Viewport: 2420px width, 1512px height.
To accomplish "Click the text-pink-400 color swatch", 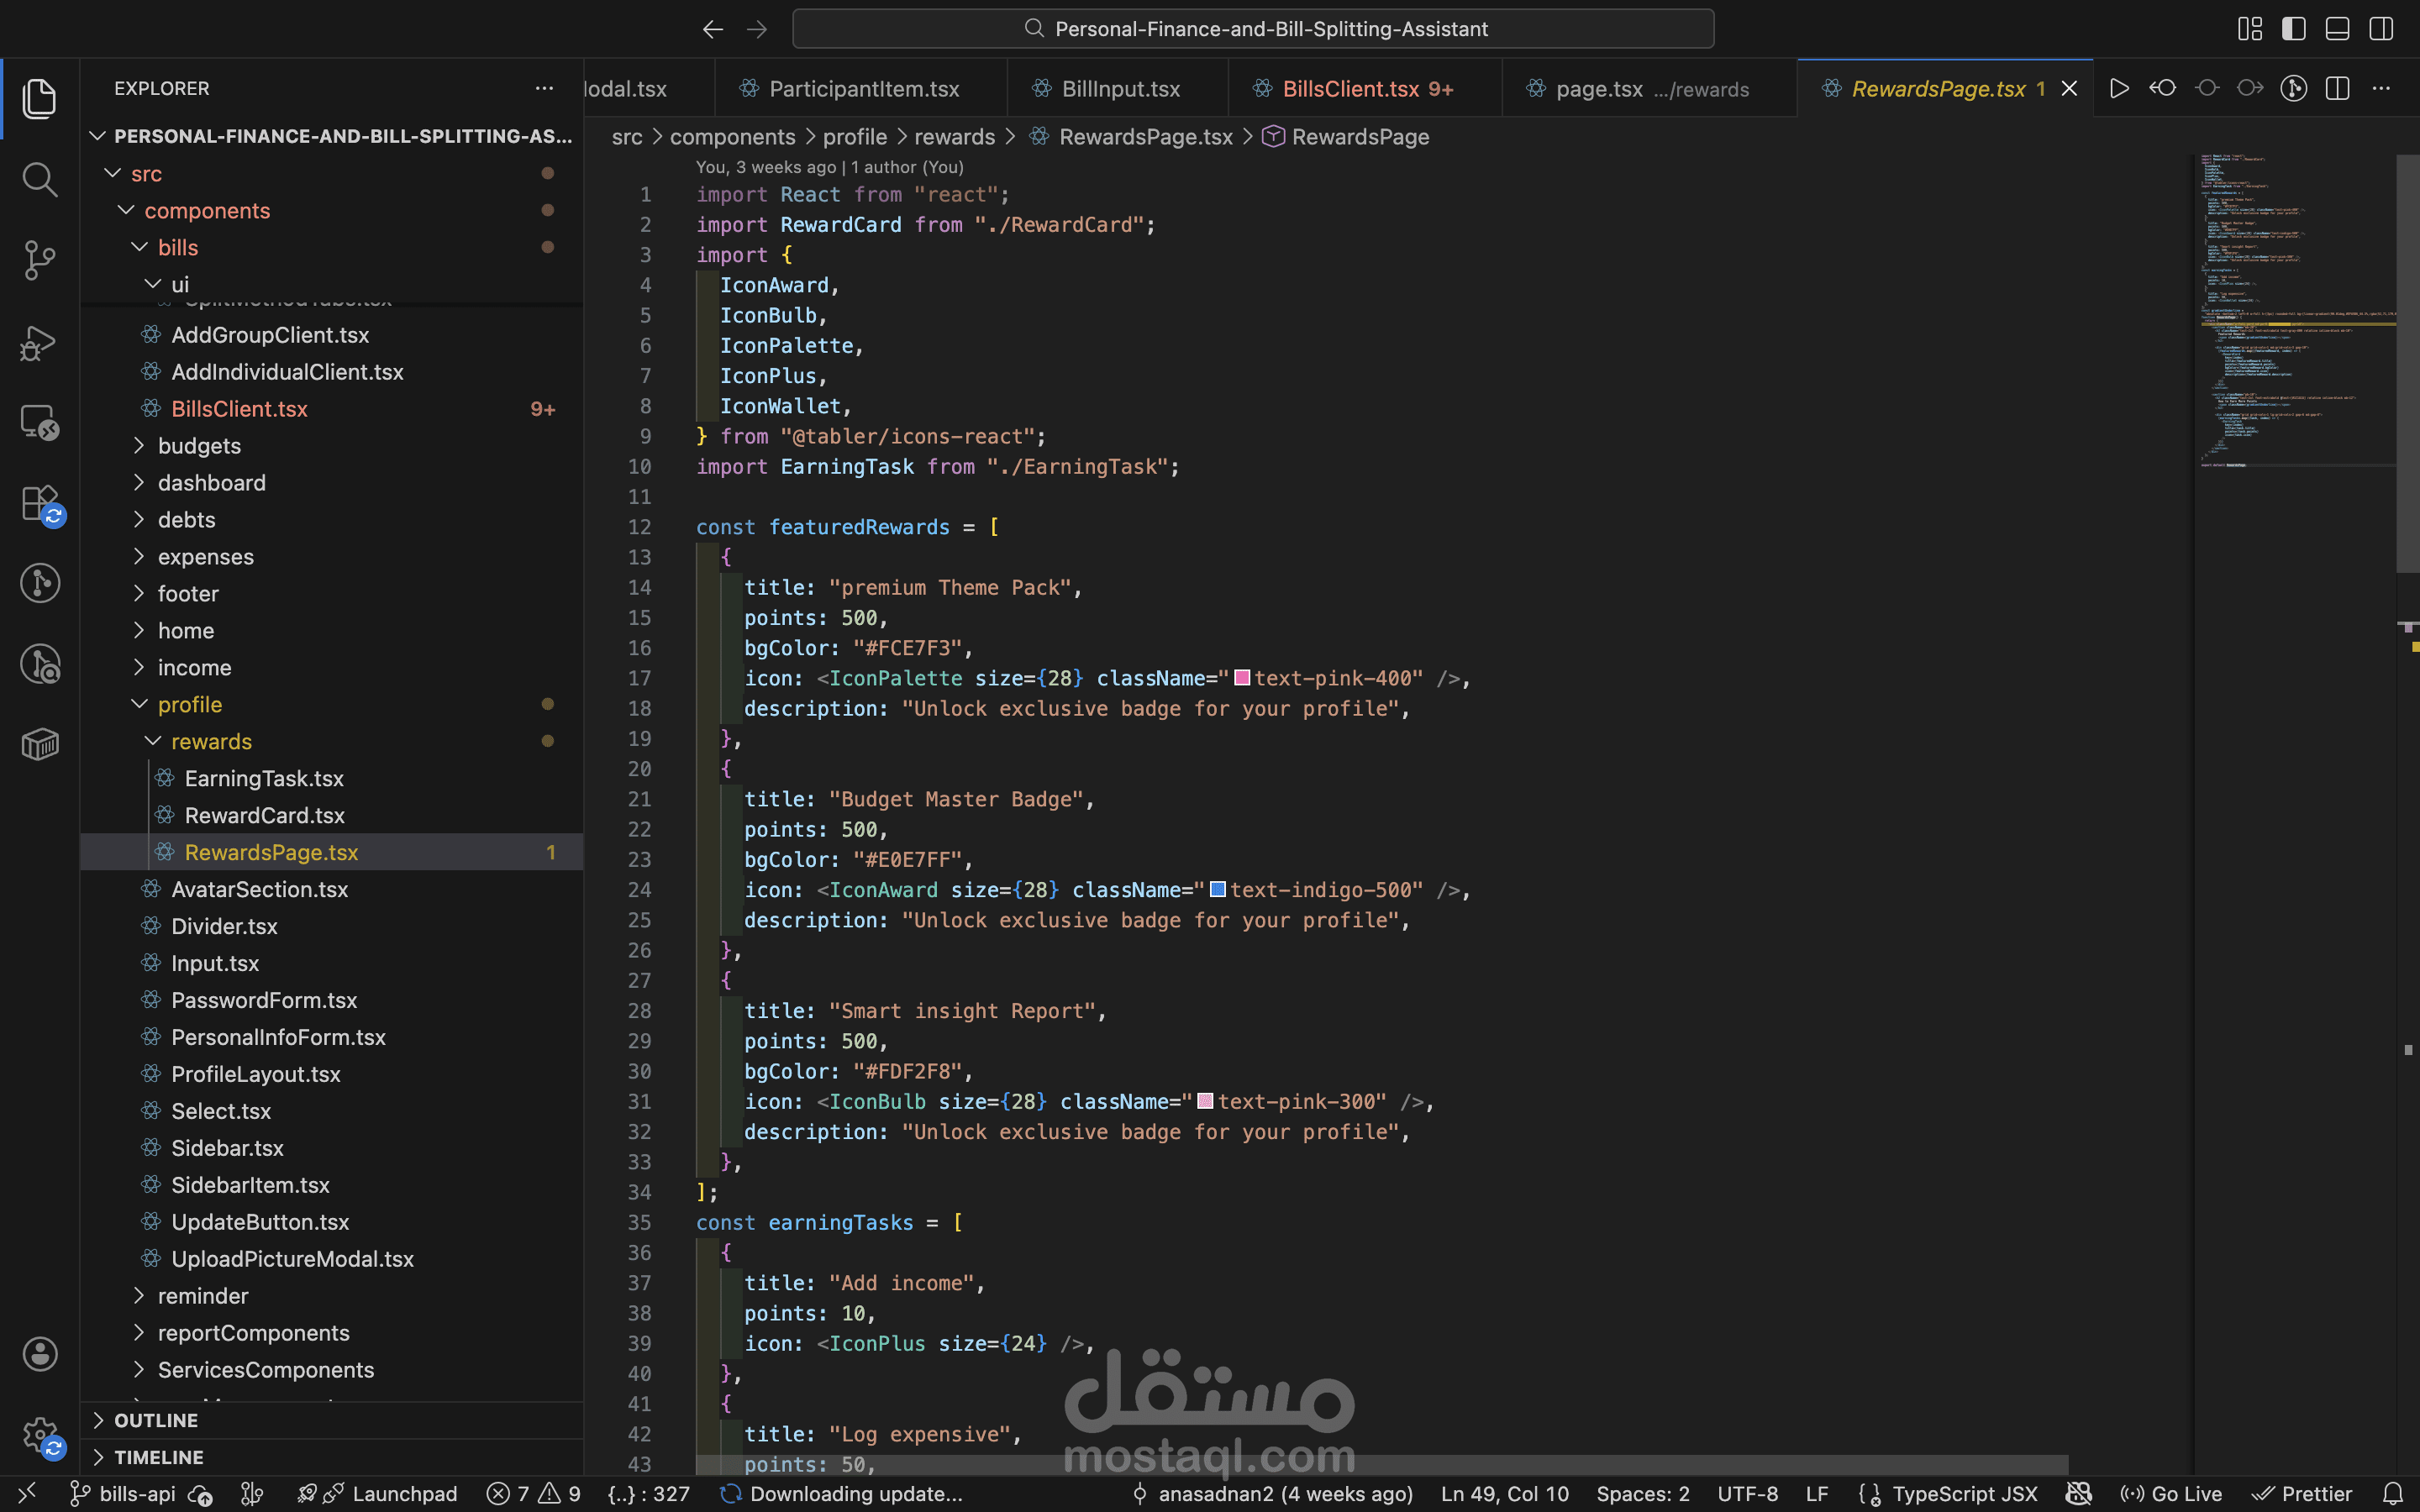I will [1242, 678].
